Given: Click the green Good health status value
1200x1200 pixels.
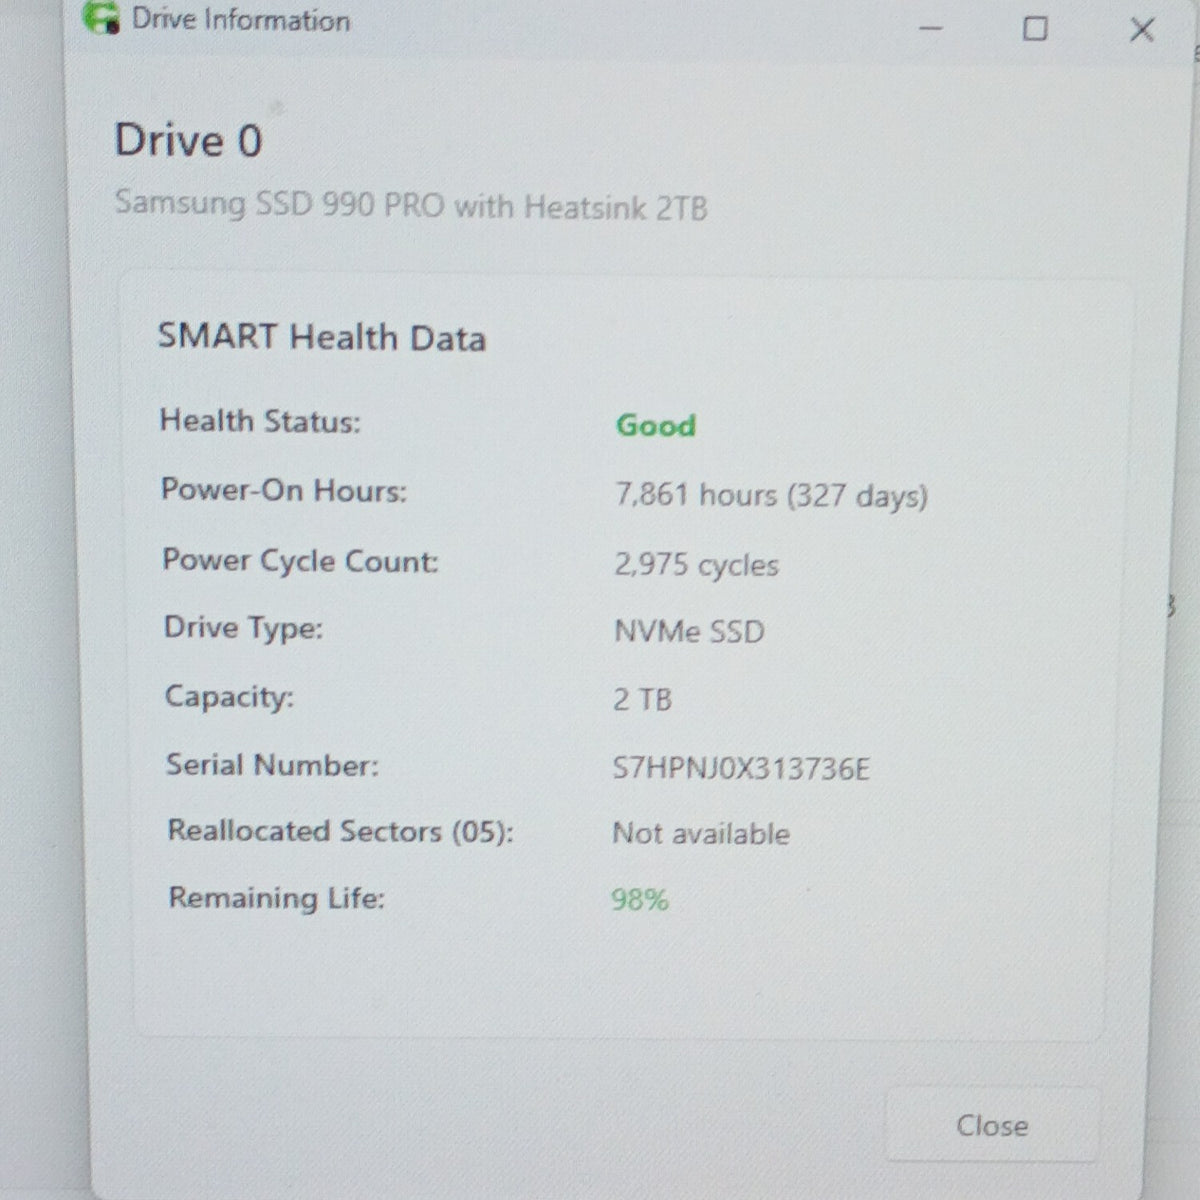Looking at the screenshot, I should coord(656,425).
